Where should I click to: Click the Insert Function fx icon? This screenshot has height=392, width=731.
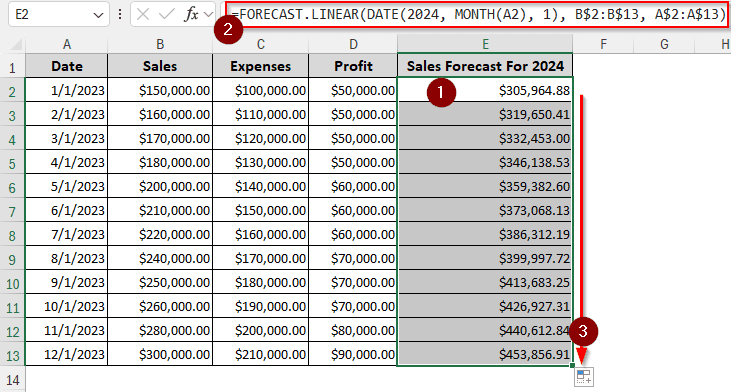191,14
